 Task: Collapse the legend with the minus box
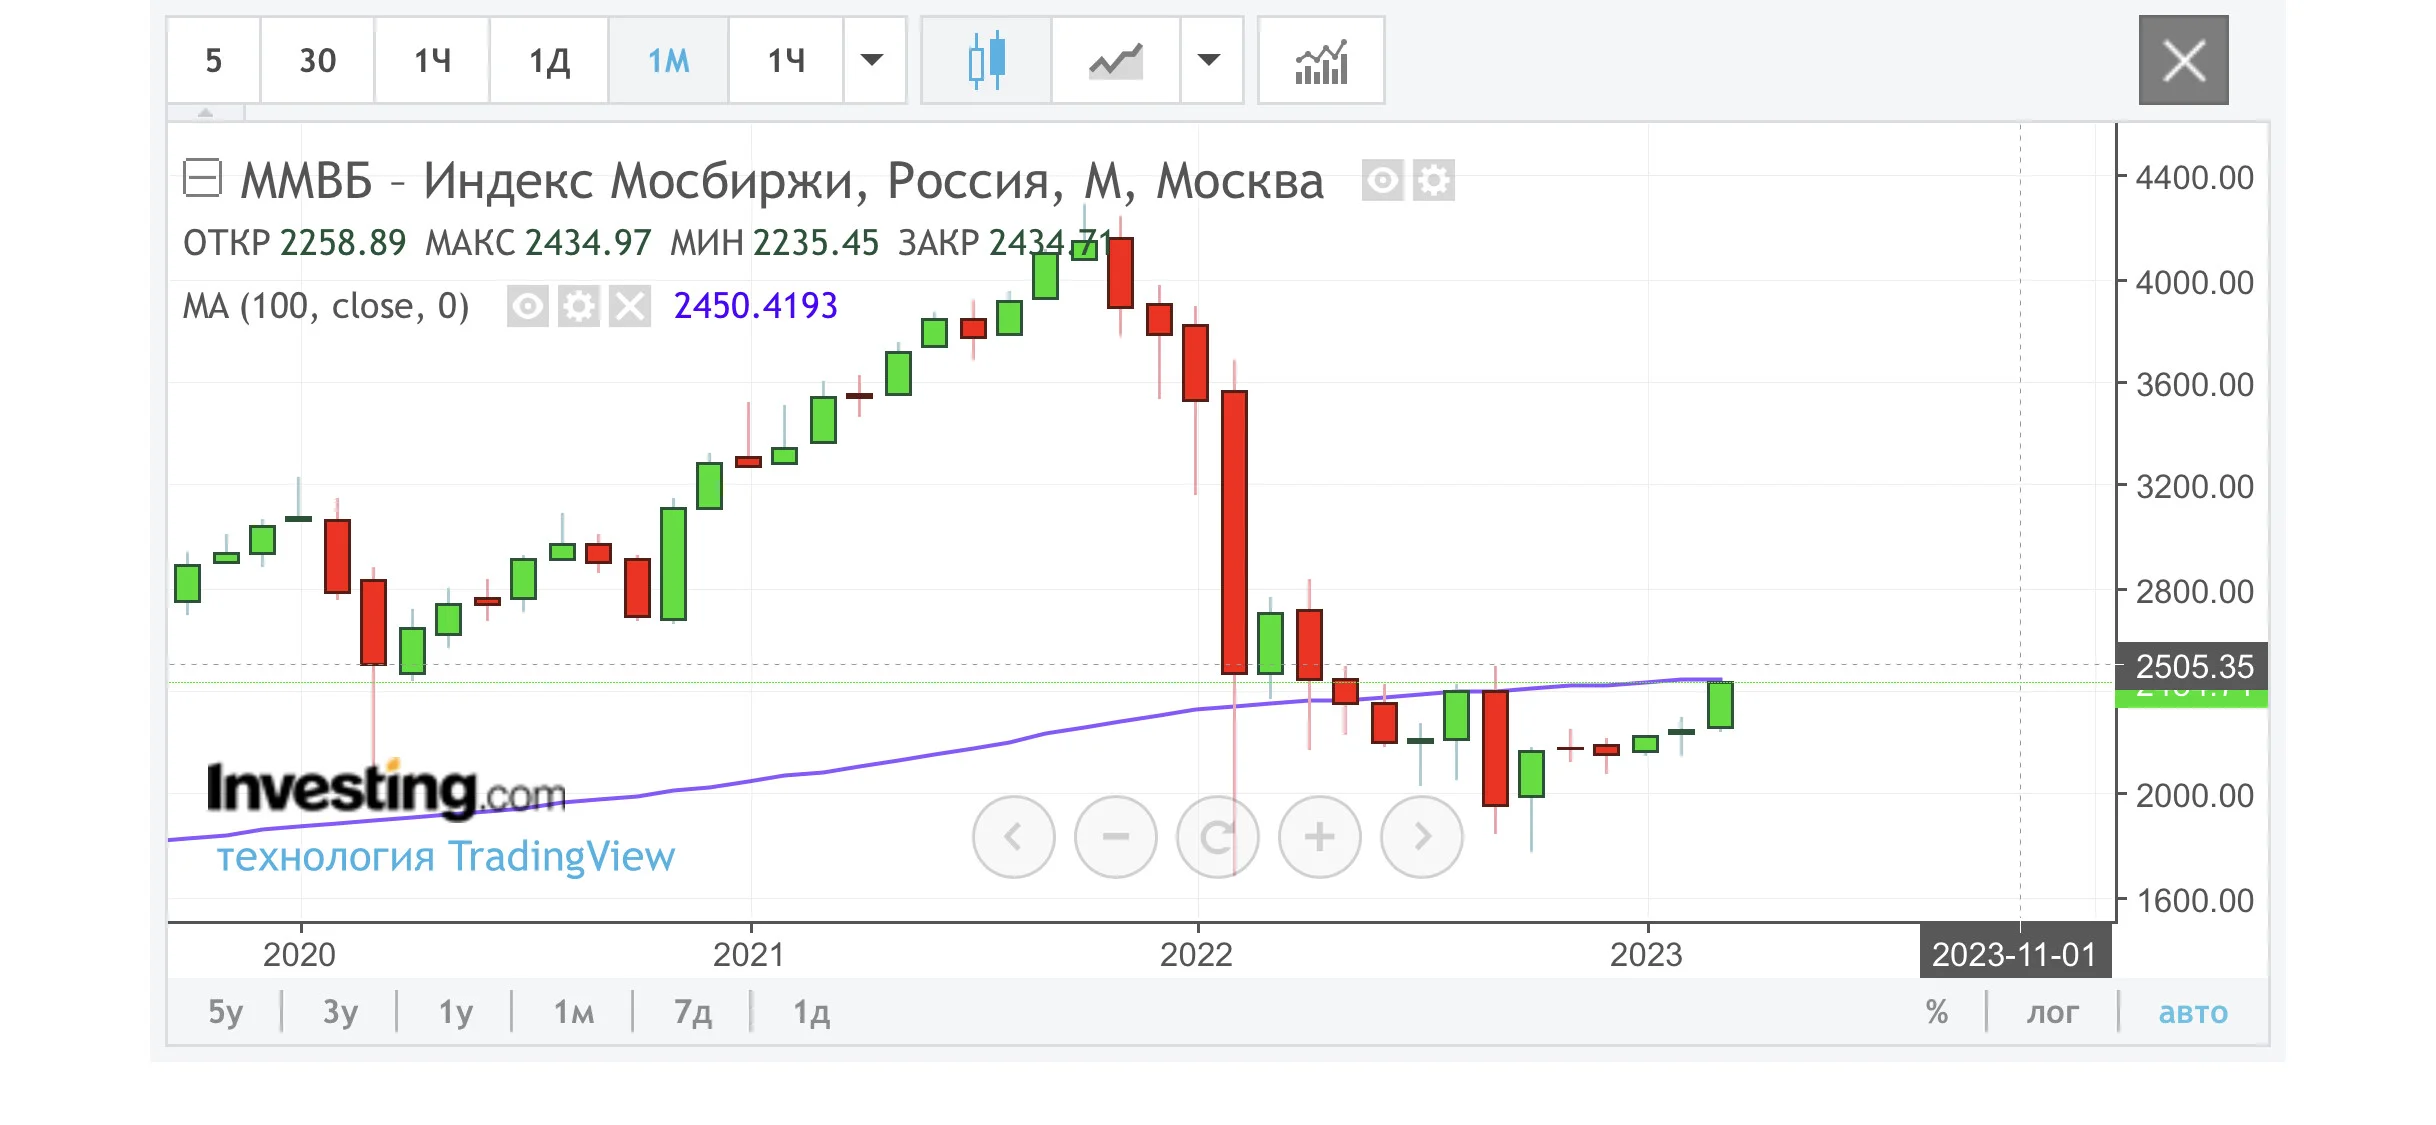pyautogui.click(x=202, y=179)
